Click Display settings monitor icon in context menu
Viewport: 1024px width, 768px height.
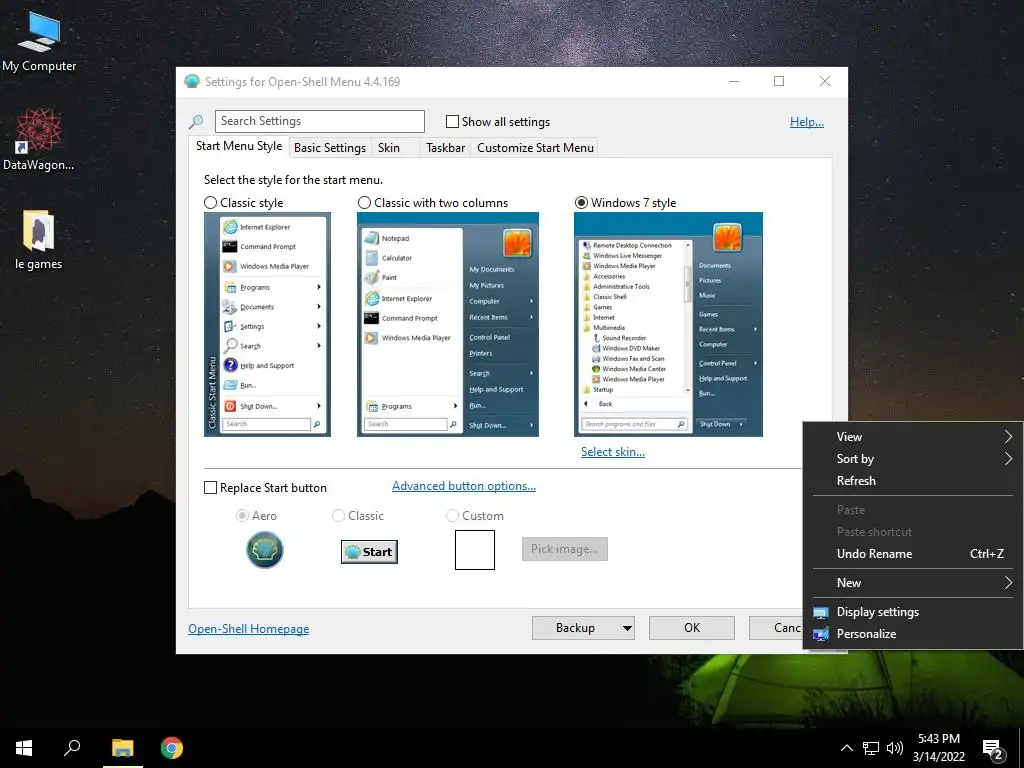click(821, 613)
